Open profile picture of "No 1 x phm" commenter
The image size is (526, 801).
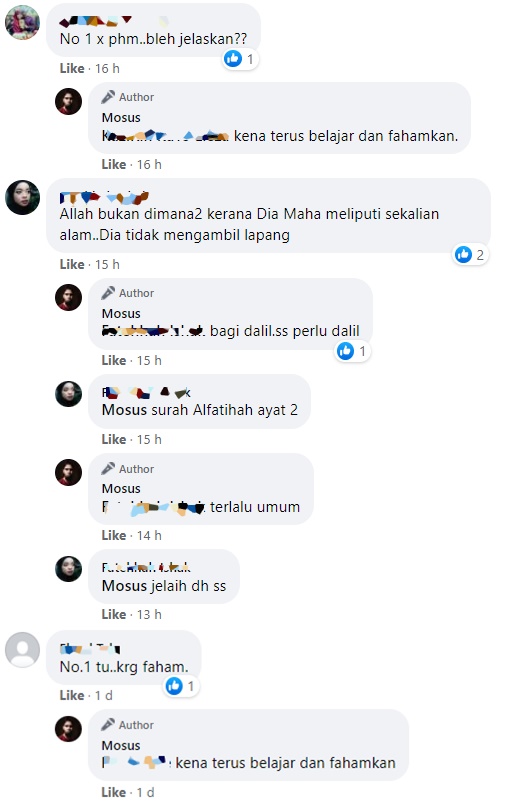pyautogui.click(x=22, y=22)
